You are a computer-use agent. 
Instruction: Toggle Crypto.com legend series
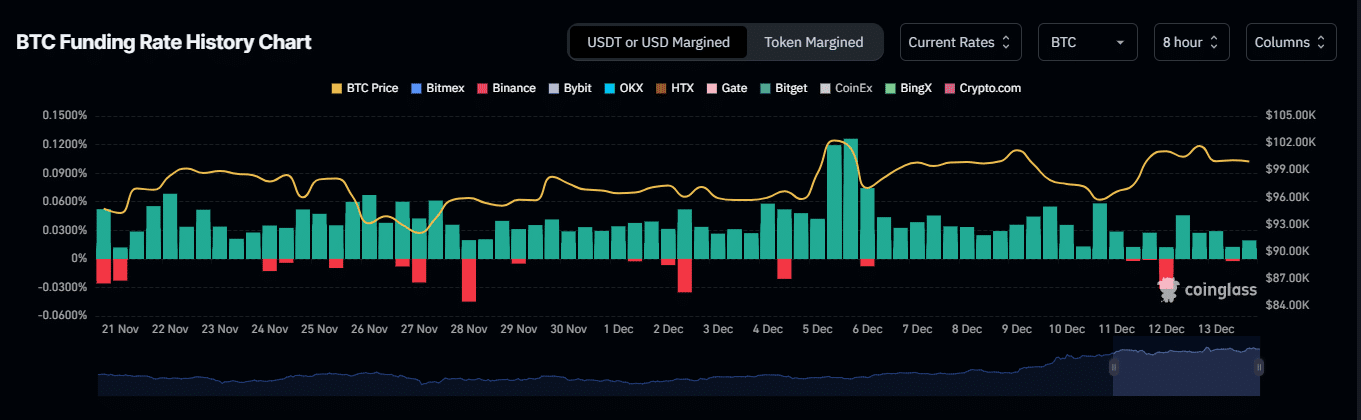[982, 88]
